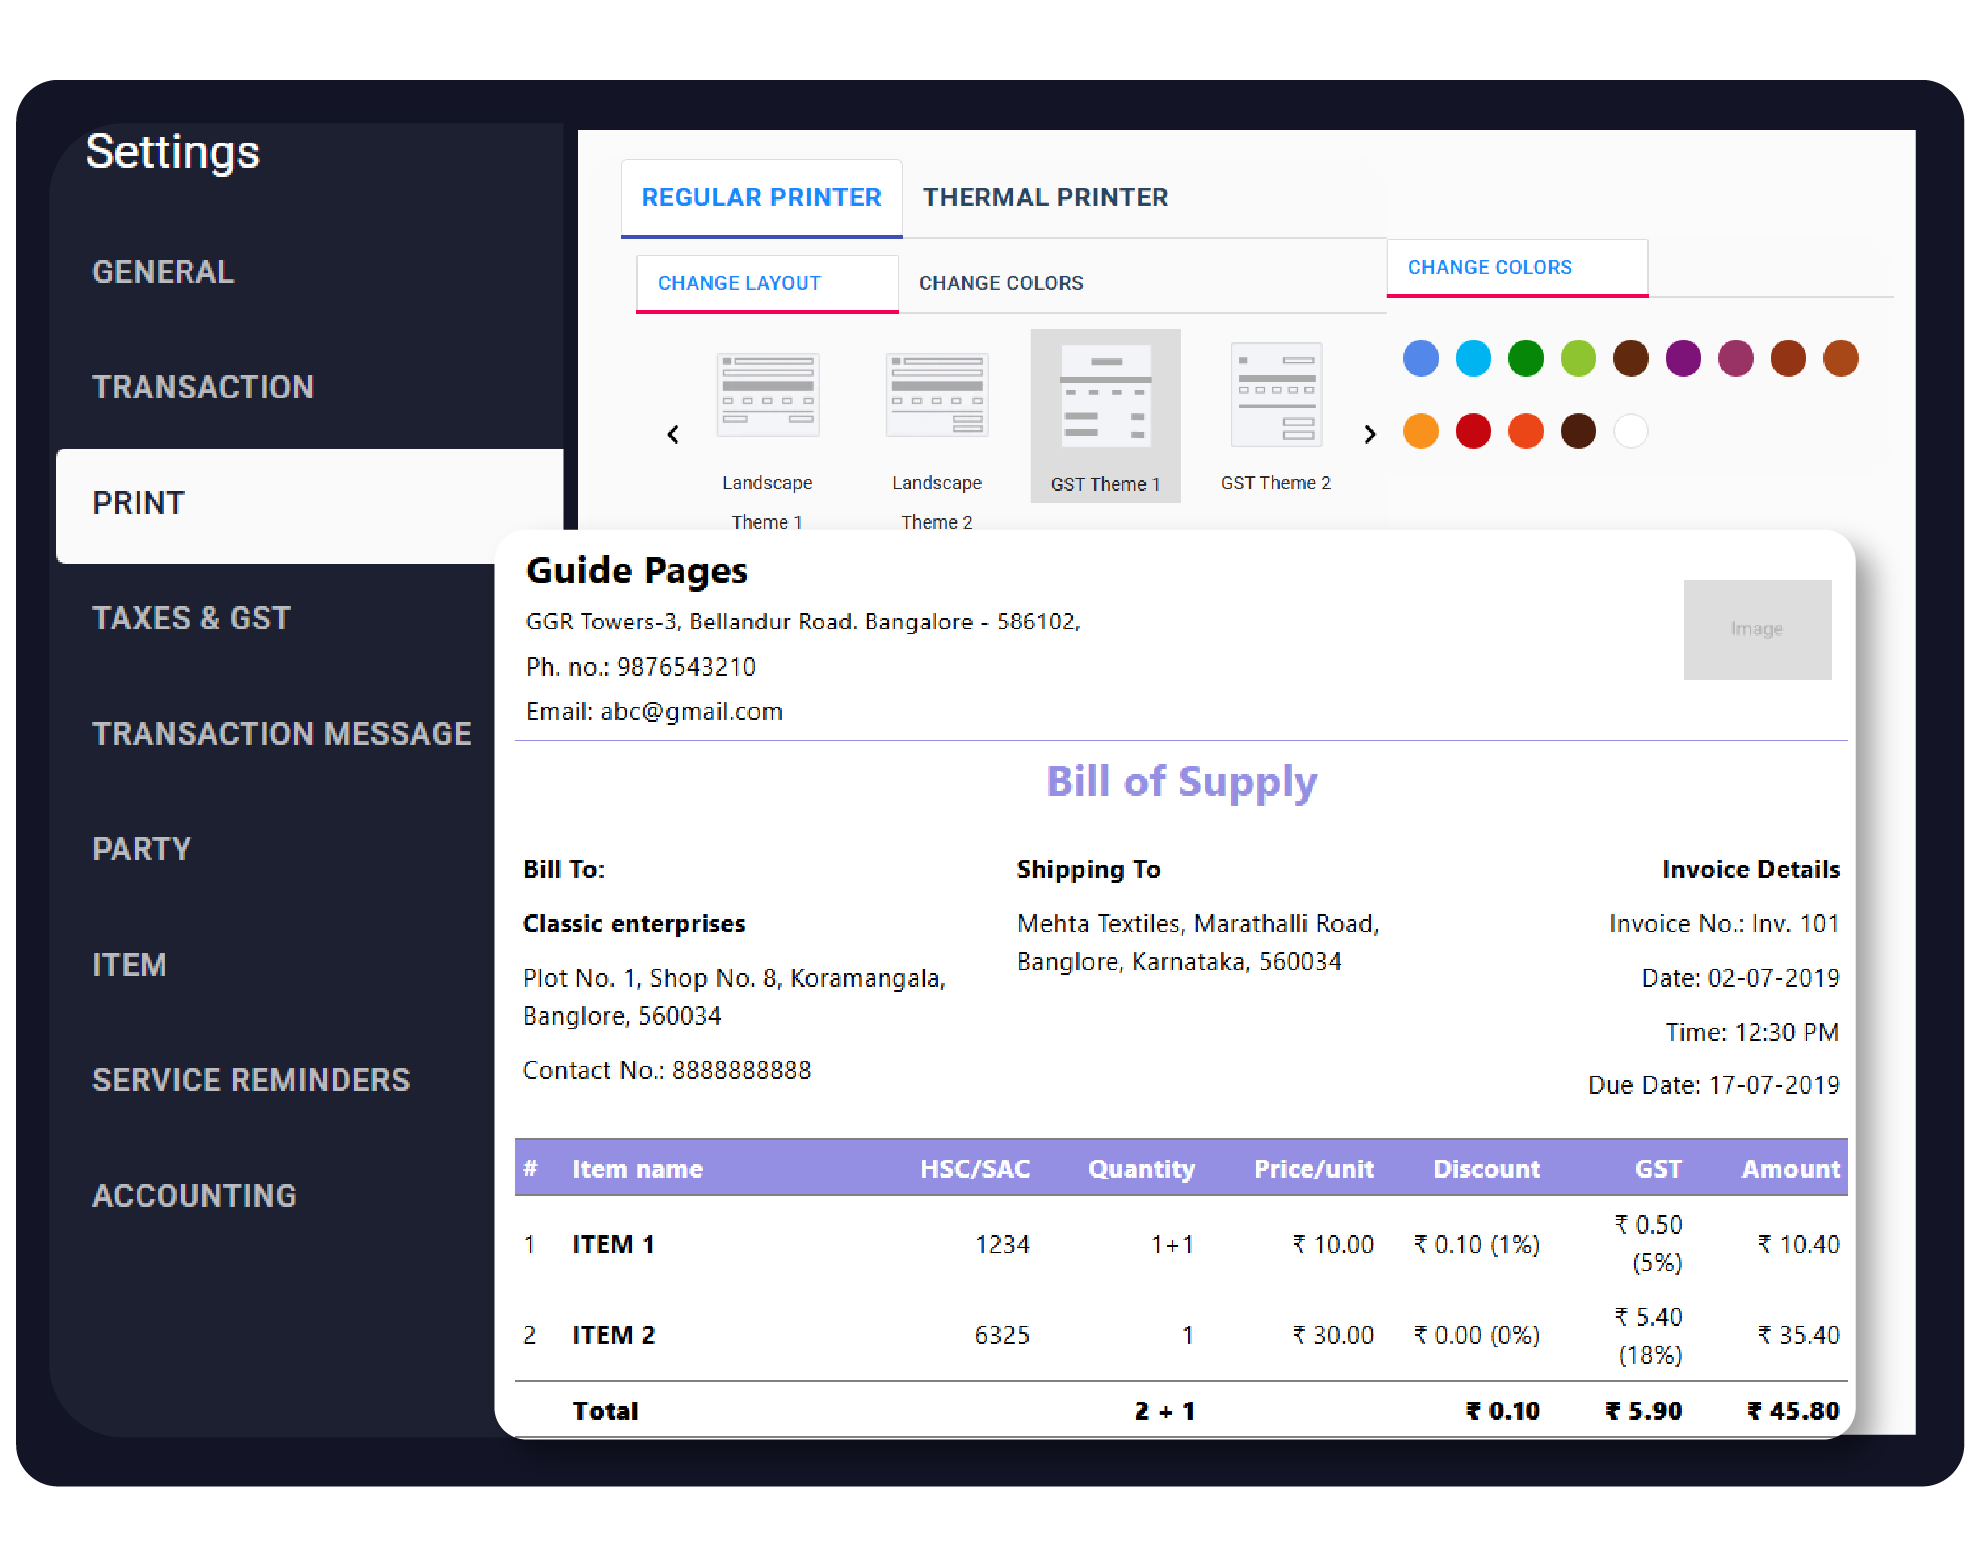Switch to the Thermal Printer tab
1981x1561 pixels.
pyautogui.click(x=1046, y=196)
